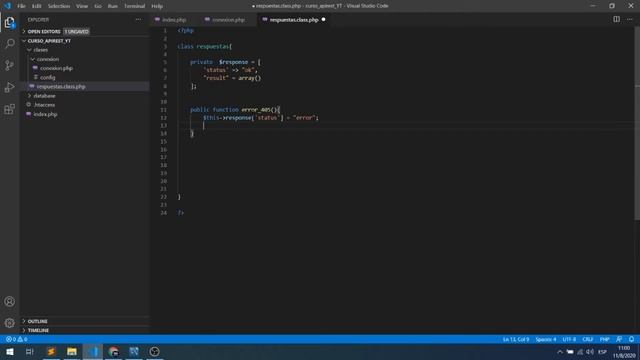Open editor More Actions ellipsis
This screenshot has width=640, height=360.
click(x=630, y=19)
